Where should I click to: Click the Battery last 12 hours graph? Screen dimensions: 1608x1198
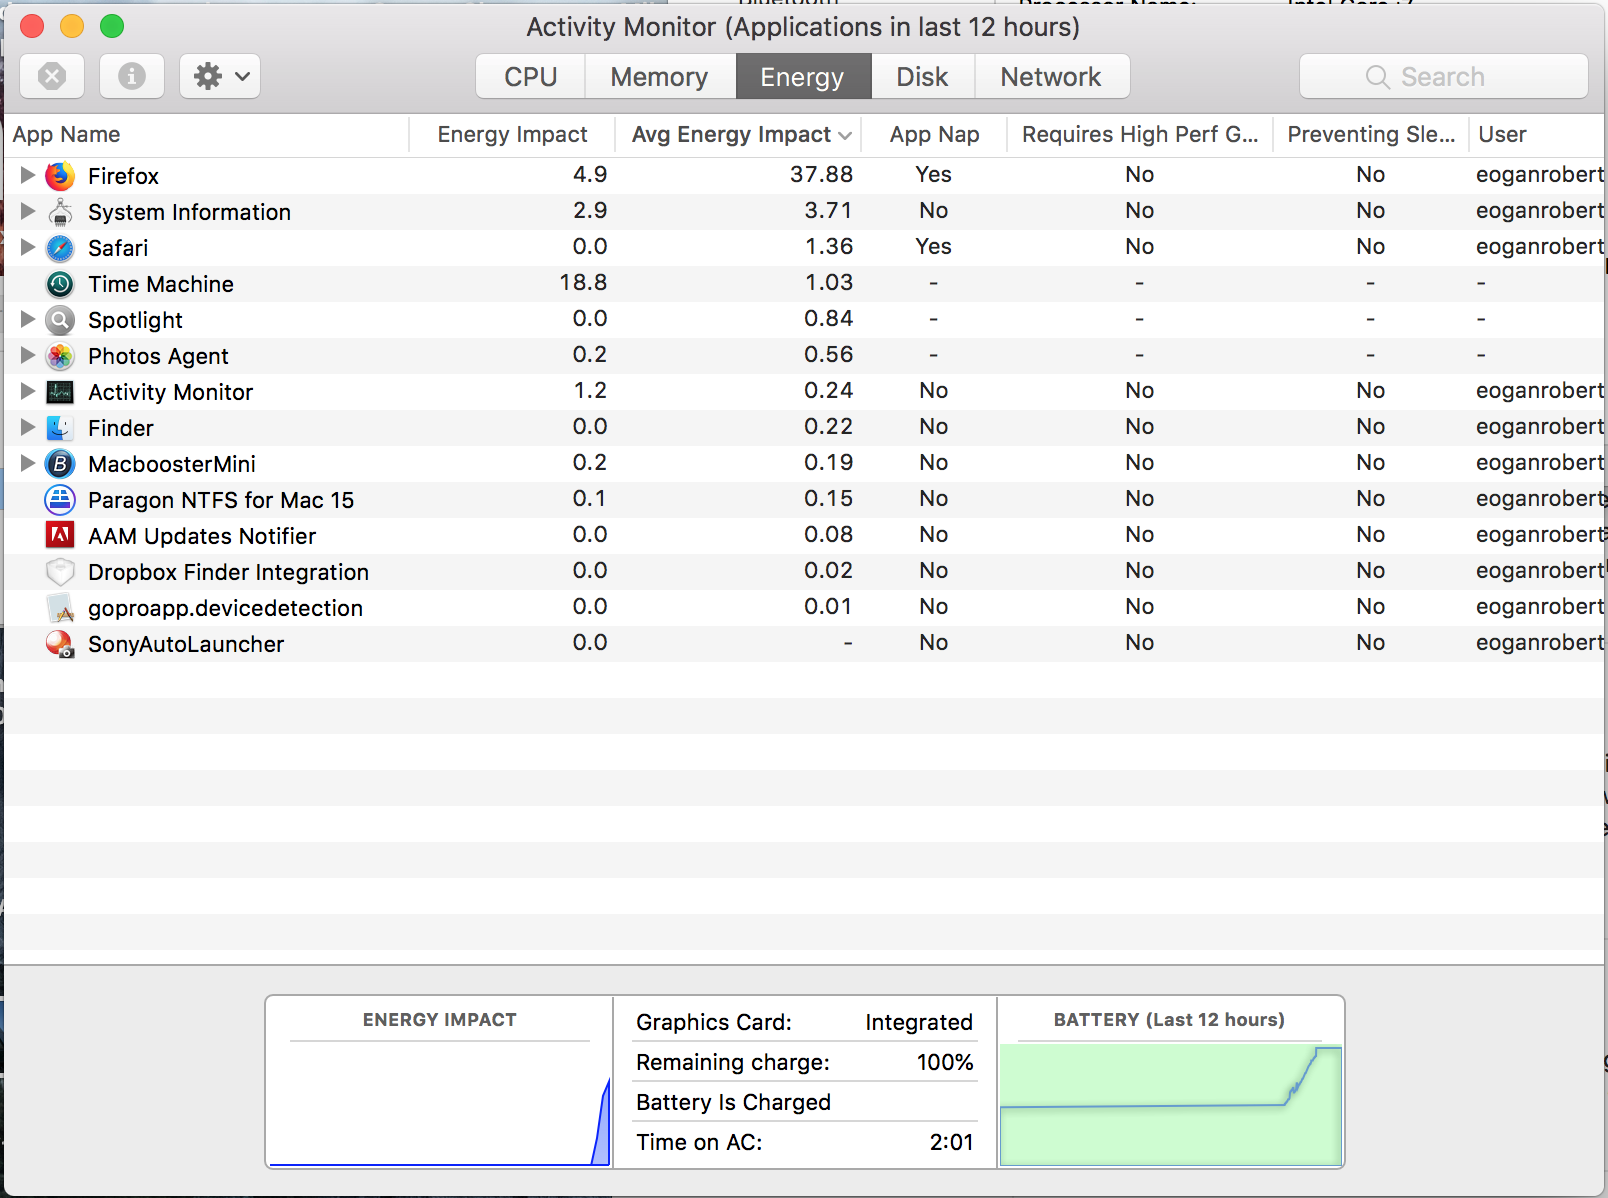pyautogui.click(x=1171, y=1105)
